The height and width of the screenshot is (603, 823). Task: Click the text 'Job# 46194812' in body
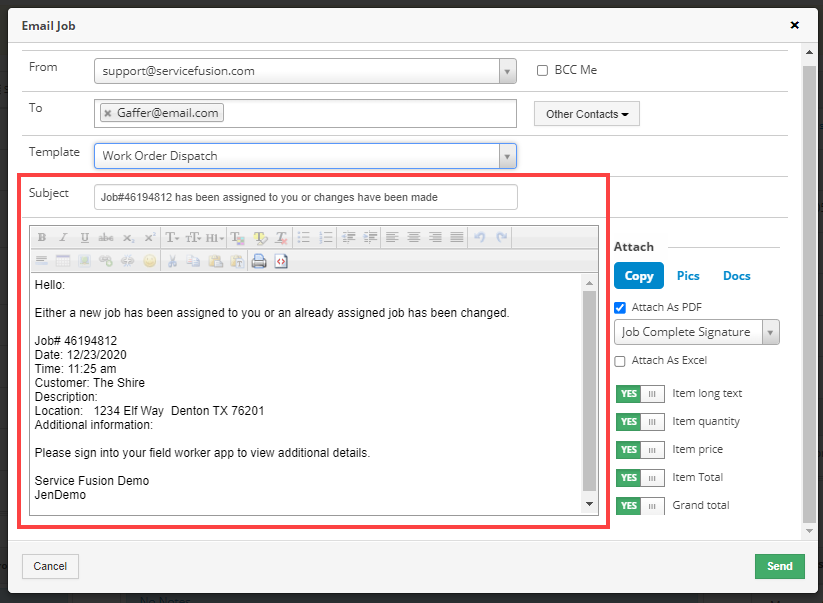(x=76, y=341)
